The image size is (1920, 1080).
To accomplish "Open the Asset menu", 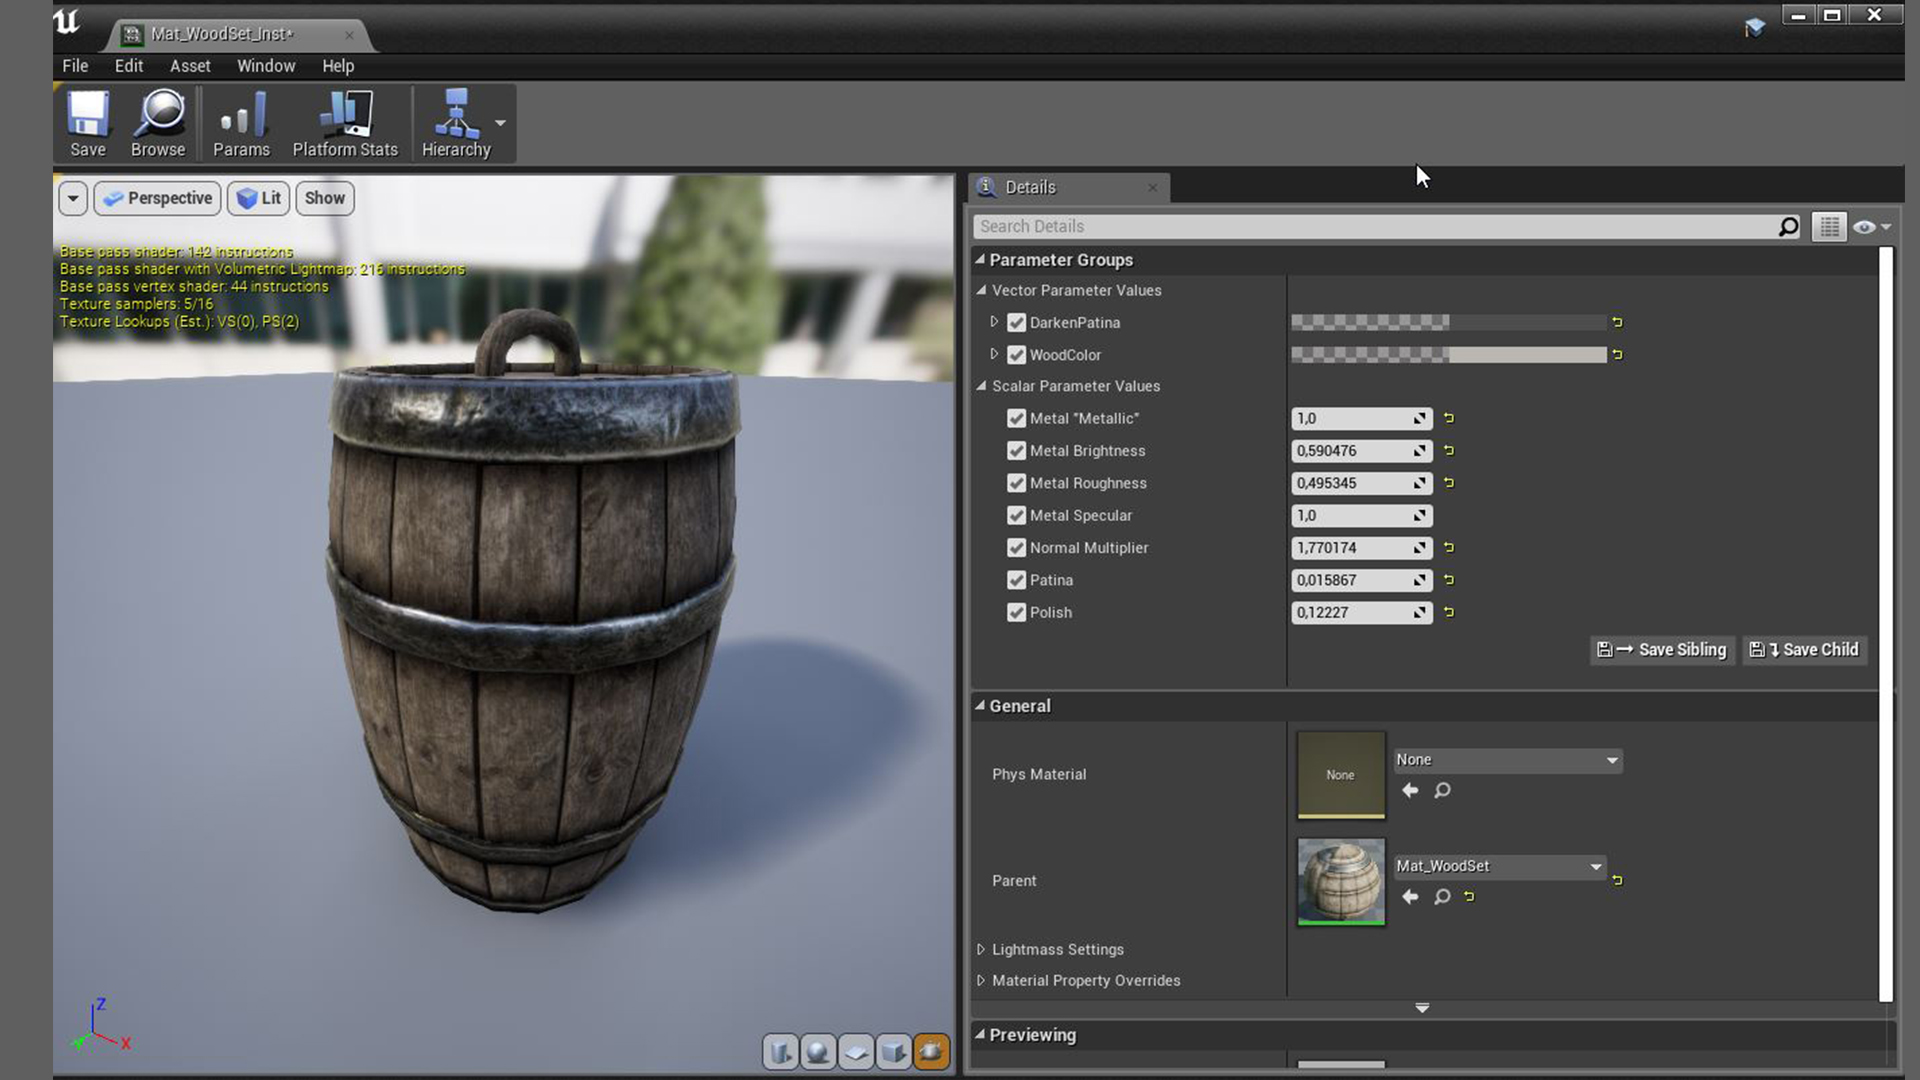I will click(x=189, y=66).
